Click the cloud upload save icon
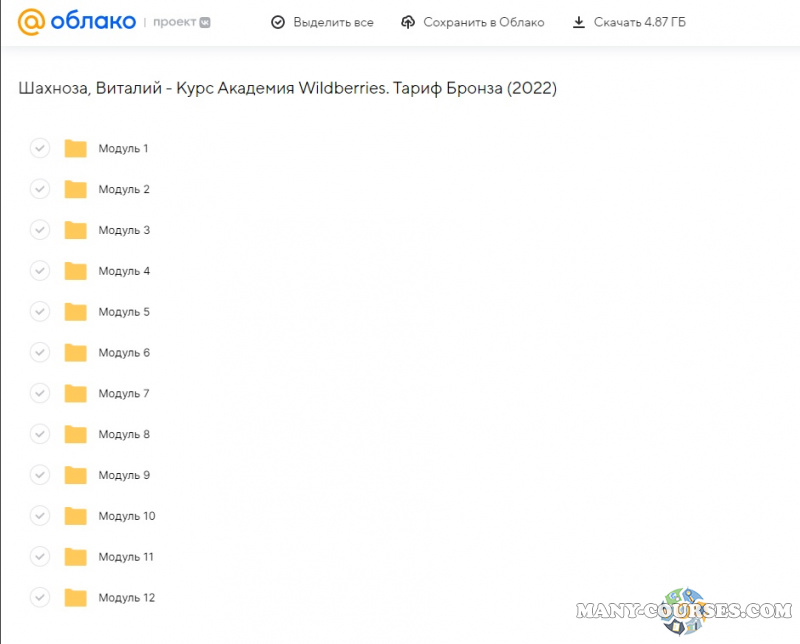This screenshot has height=644, width=800. [x=407, y=22]
